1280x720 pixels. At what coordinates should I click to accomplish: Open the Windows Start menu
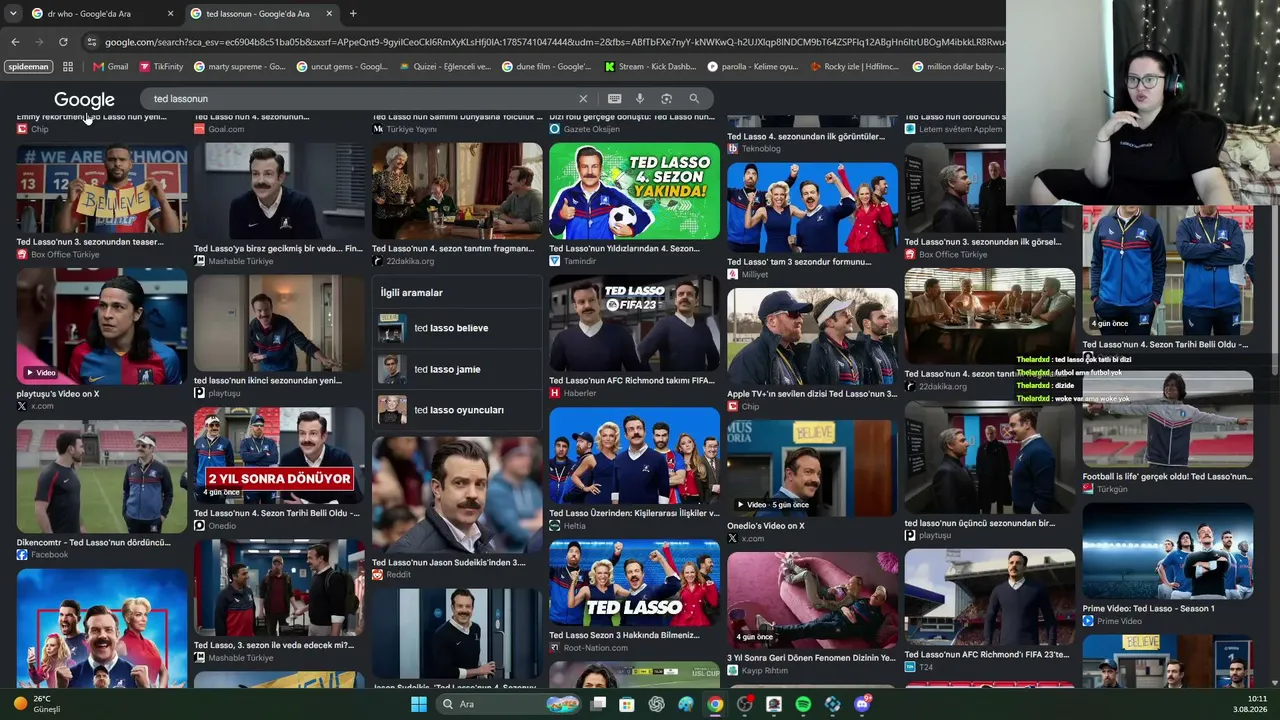419,704
